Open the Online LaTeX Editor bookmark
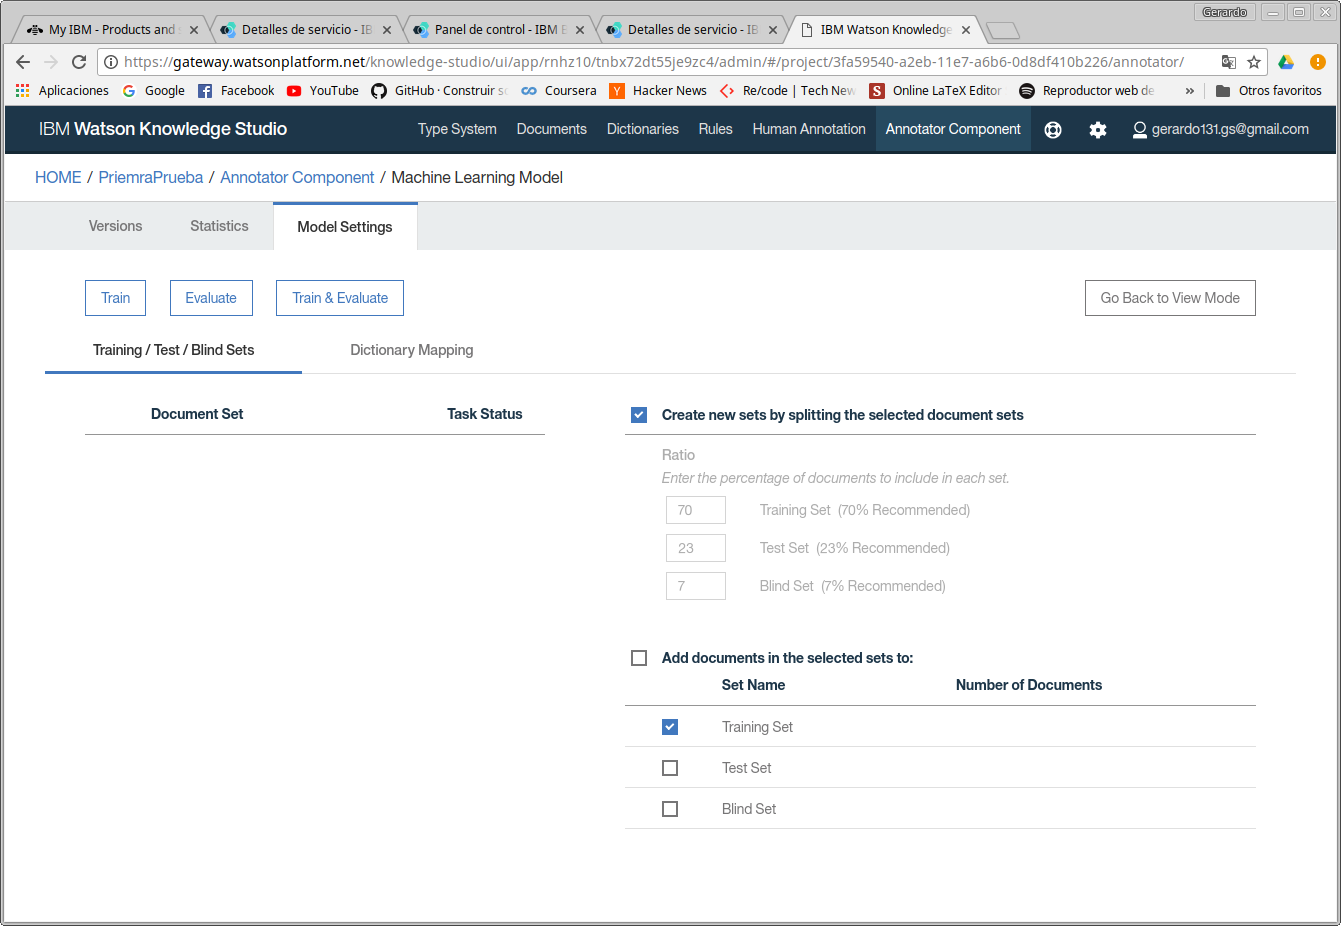The width and height of the screenshot is (1341, 926). (936, 91)
